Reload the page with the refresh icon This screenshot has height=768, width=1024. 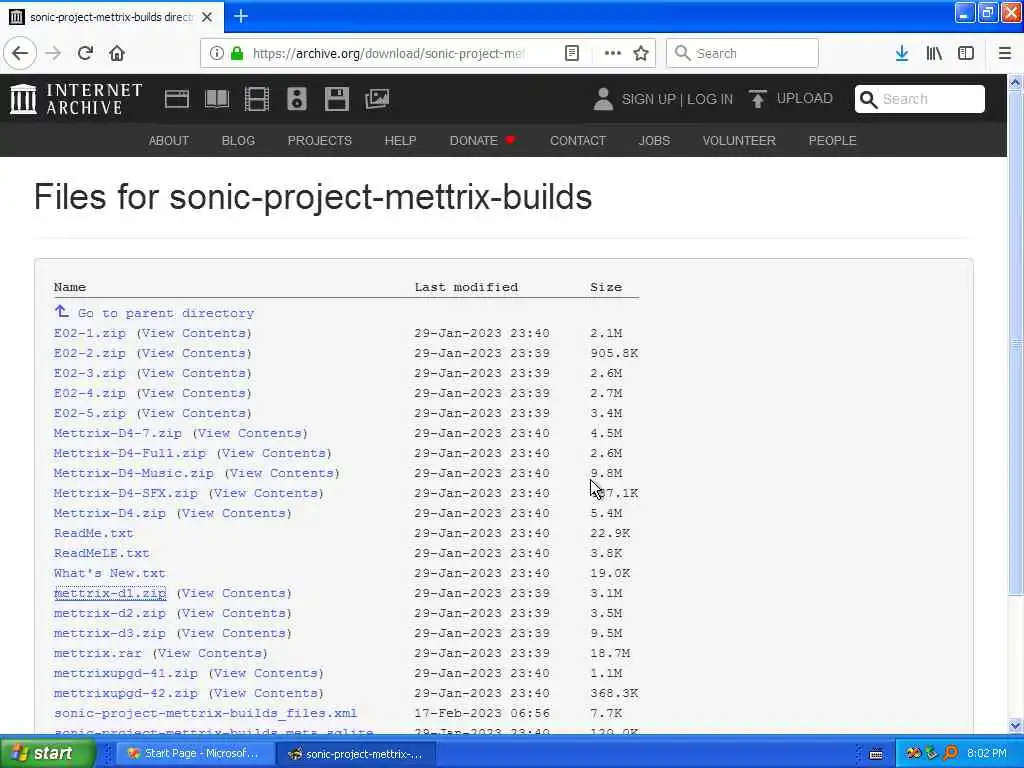click(85, 53)
